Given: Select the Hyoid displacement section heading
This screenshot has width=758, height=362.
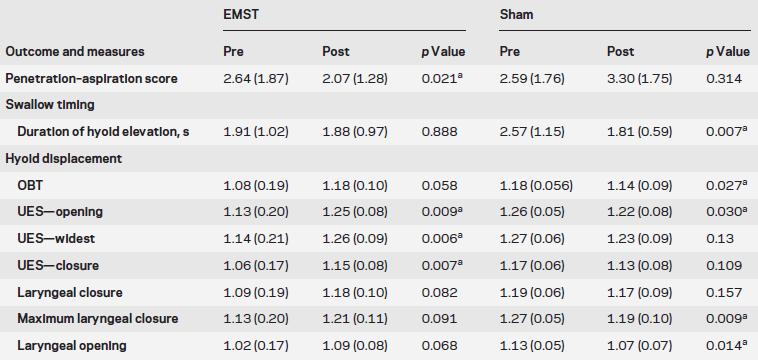Looking at the screenshot, I should pos(63,159).
